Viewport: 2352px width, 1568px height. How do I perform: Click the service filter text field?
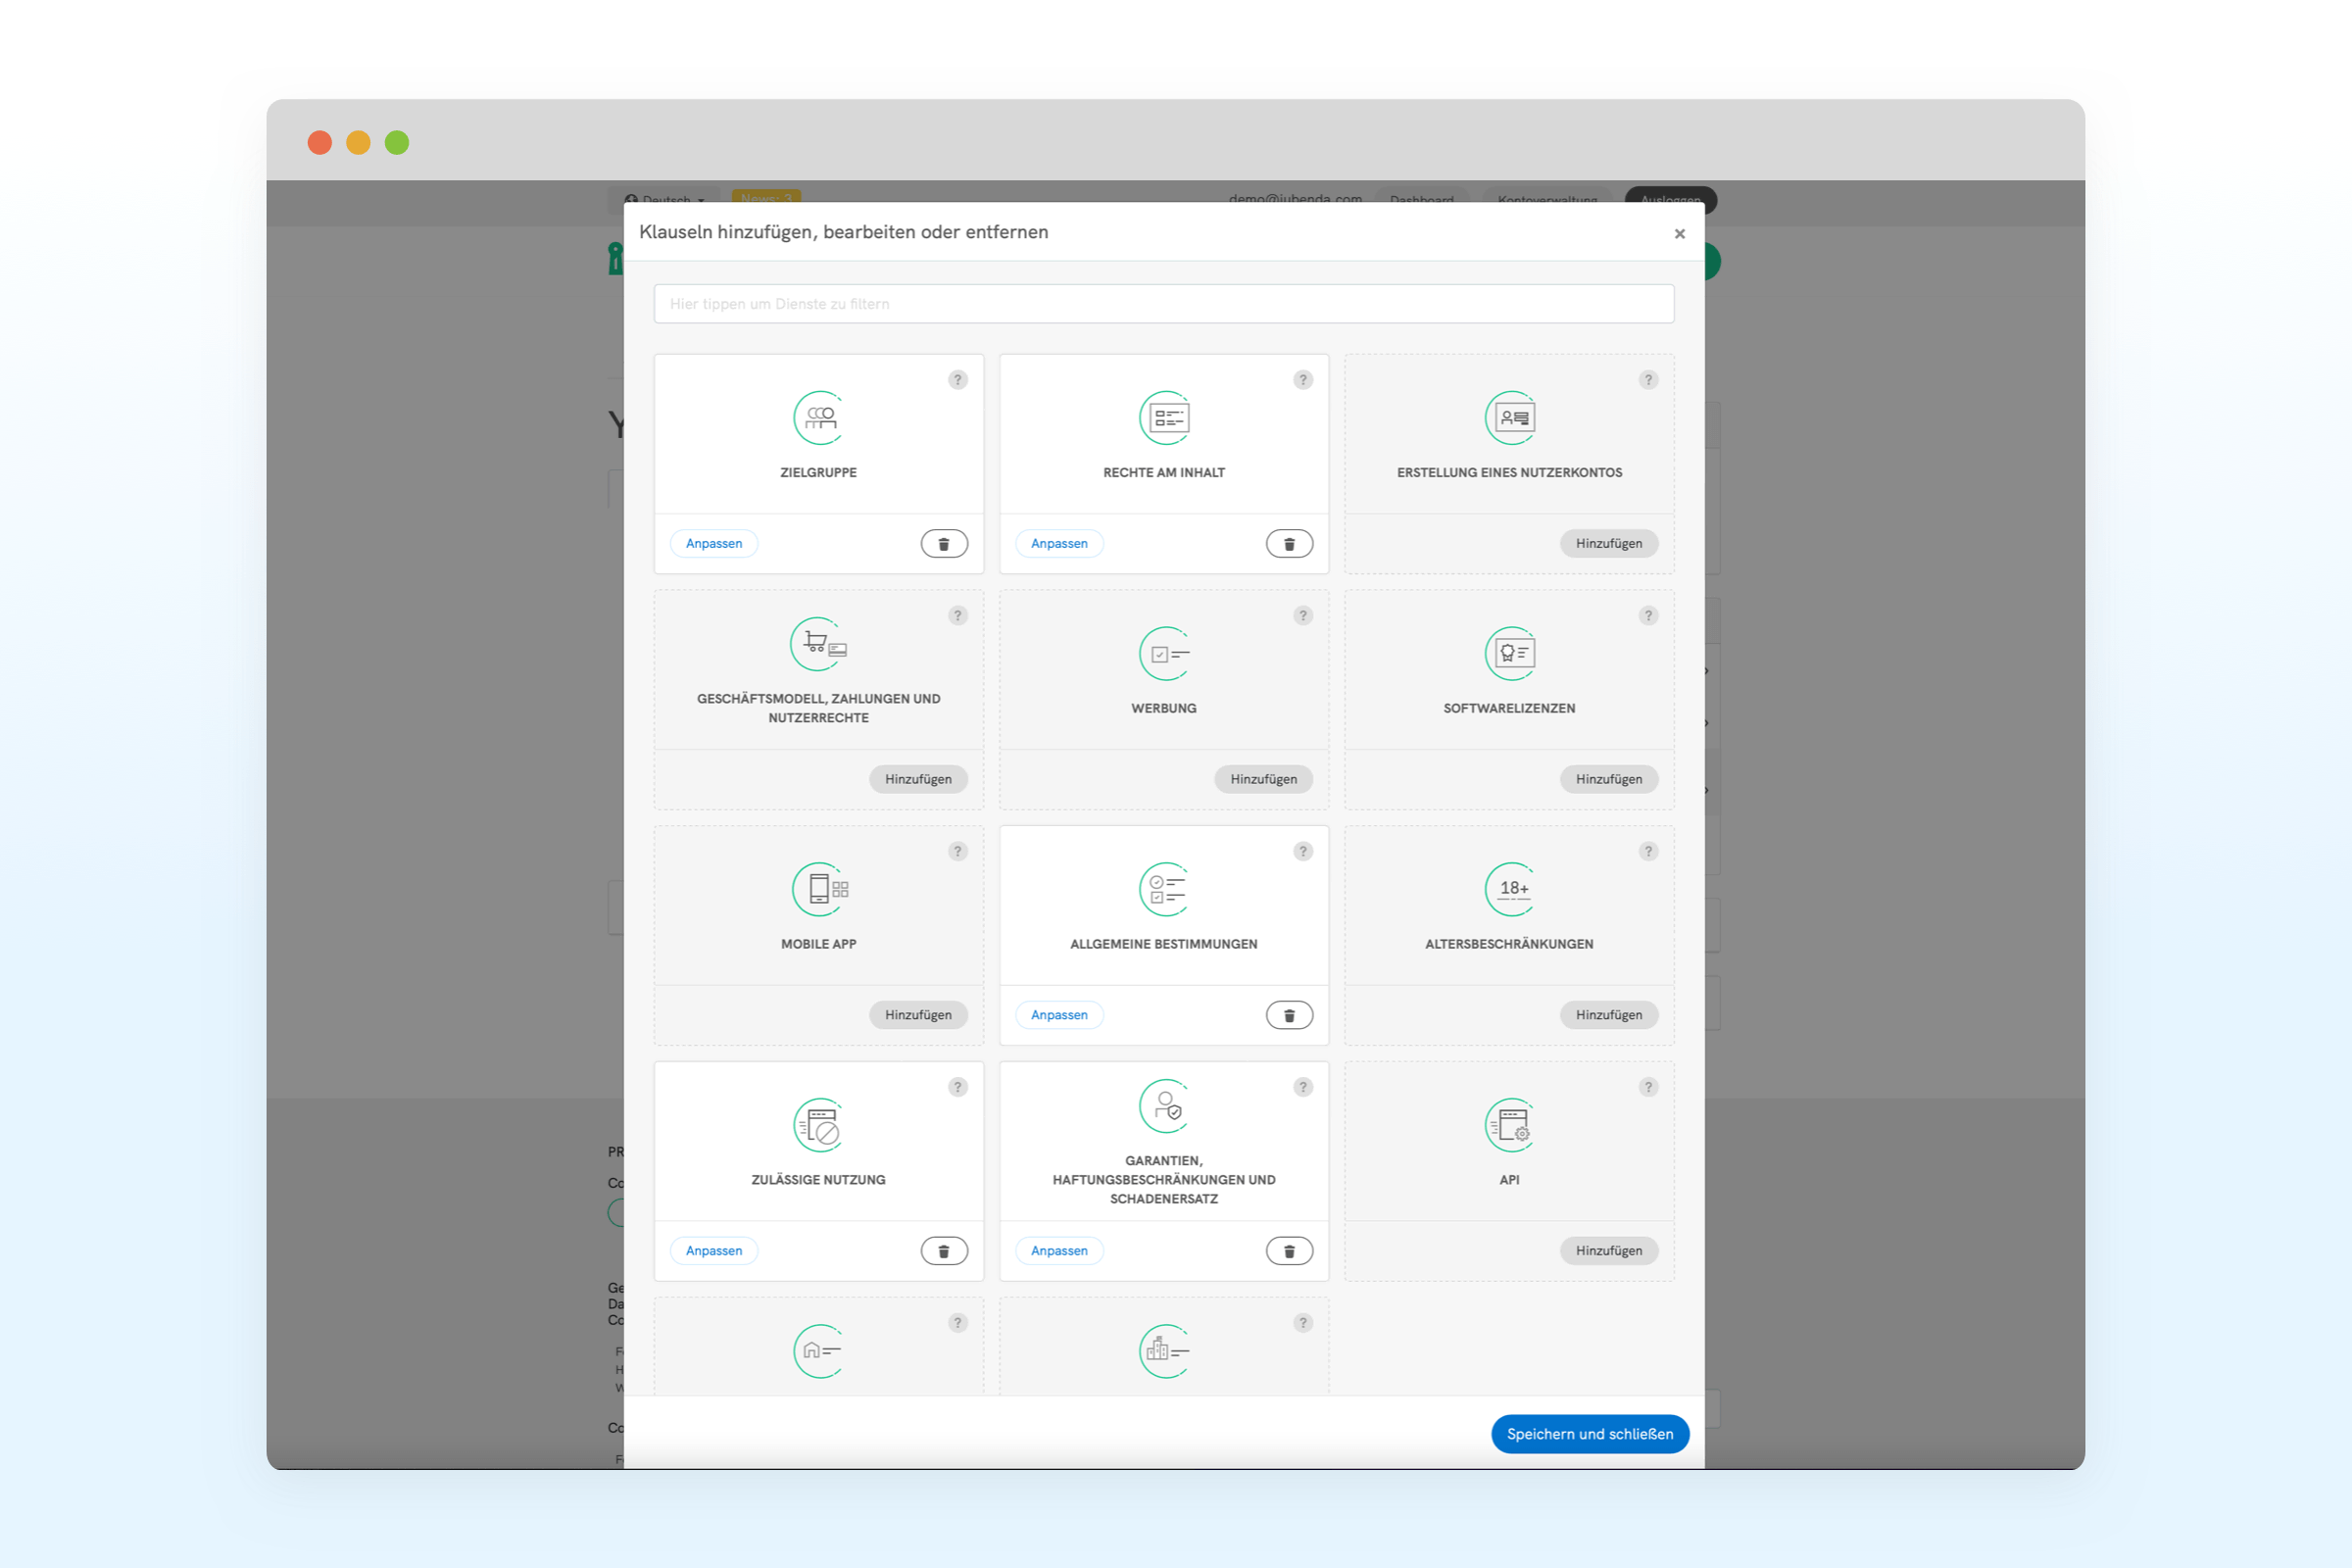(x=1163, y=304)
